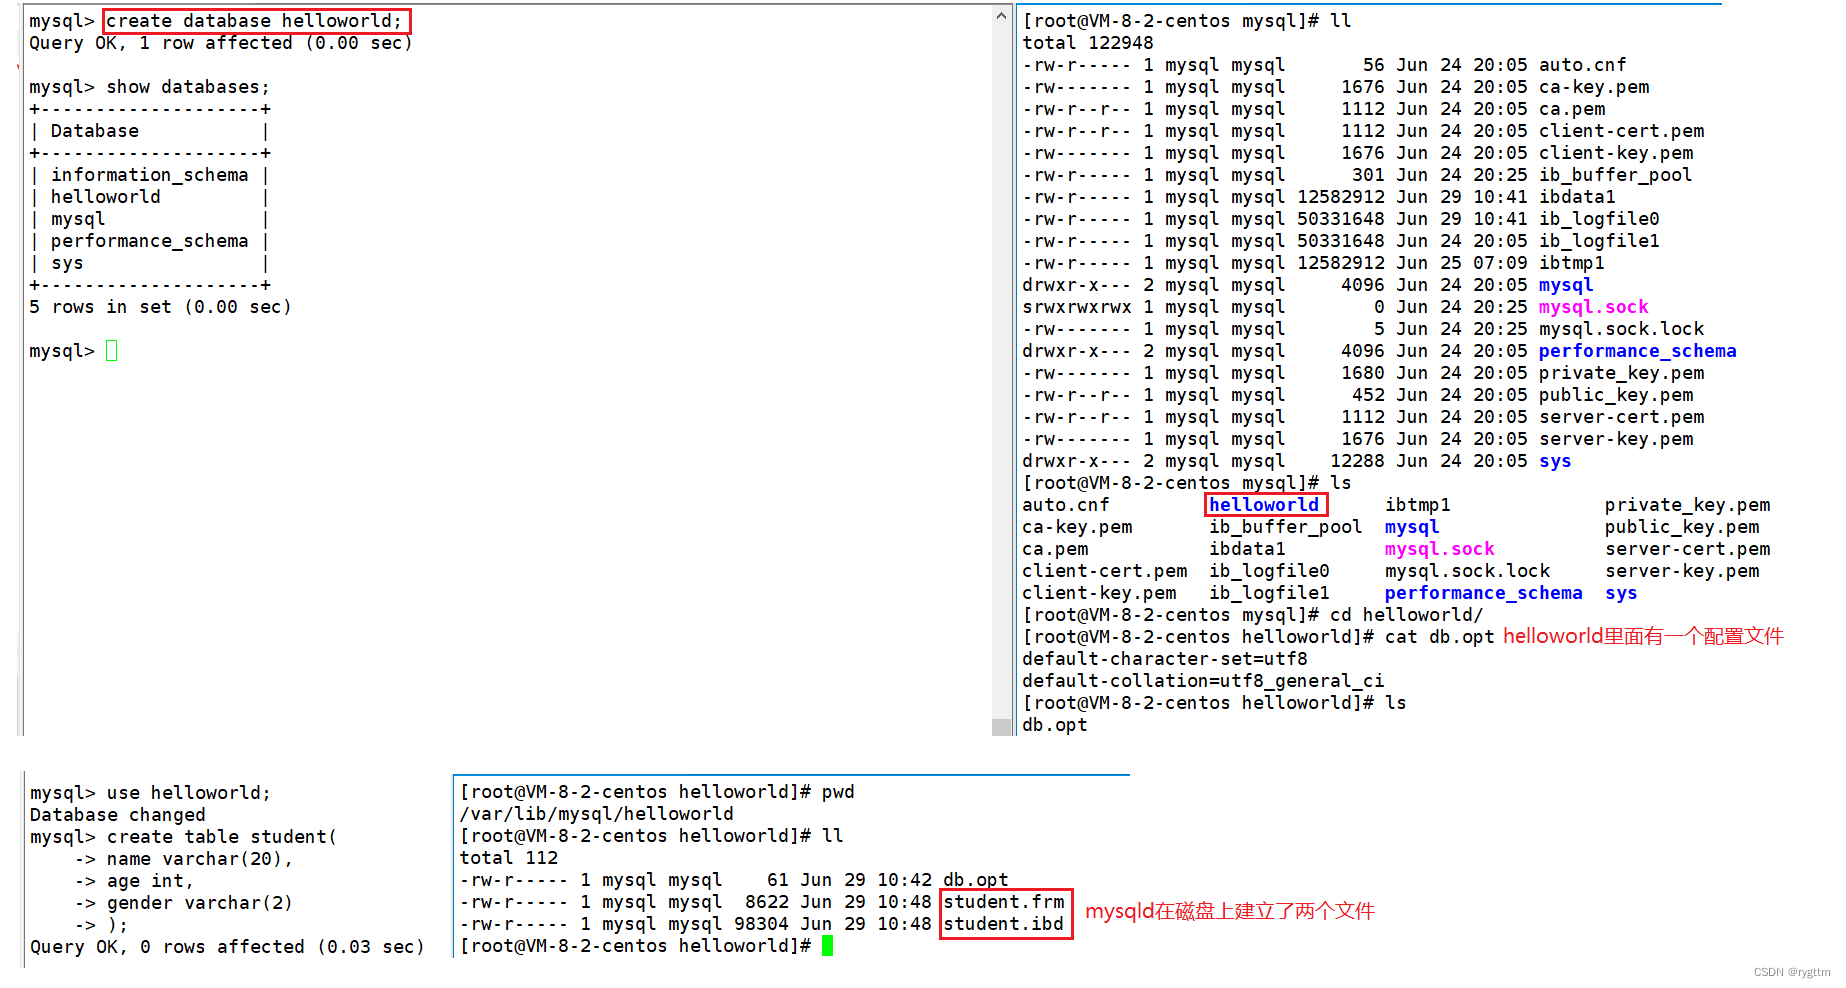Click 'Database changed' message
The height and width of the screenshot is (988, 1846).
click(x=117, y=815)
